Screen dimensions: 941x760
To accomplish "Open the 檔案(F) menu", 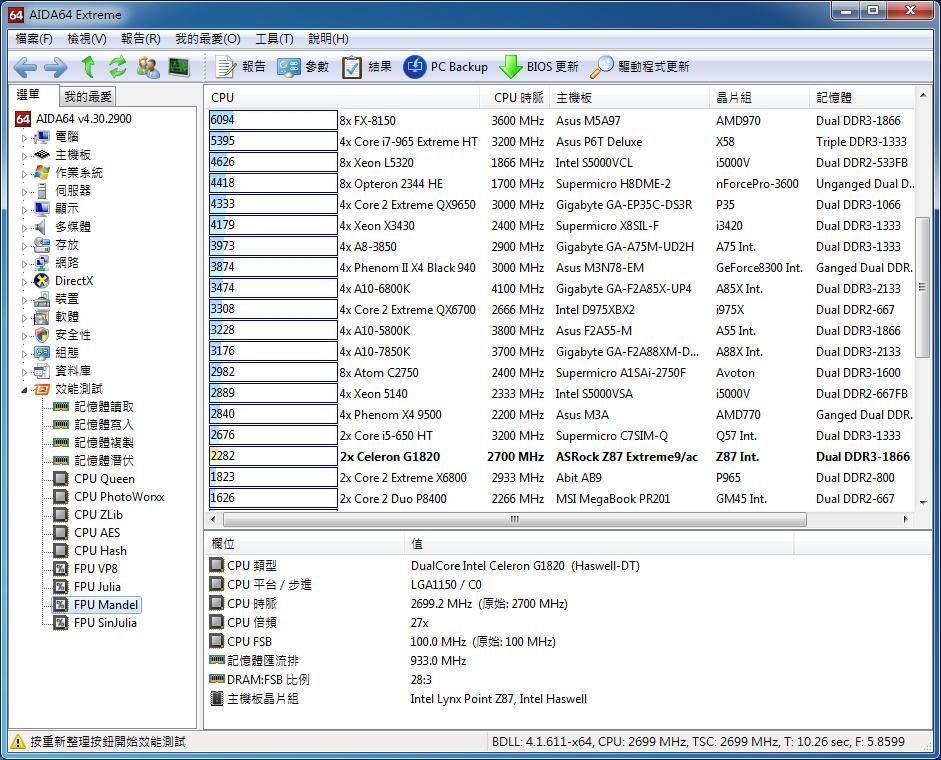I will point(34,39).
